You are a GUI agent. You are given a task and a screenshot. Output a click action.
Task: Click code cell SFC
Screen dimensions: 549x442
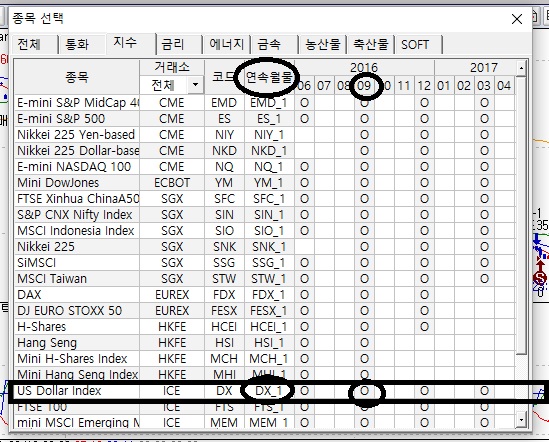tap(224, 199)
